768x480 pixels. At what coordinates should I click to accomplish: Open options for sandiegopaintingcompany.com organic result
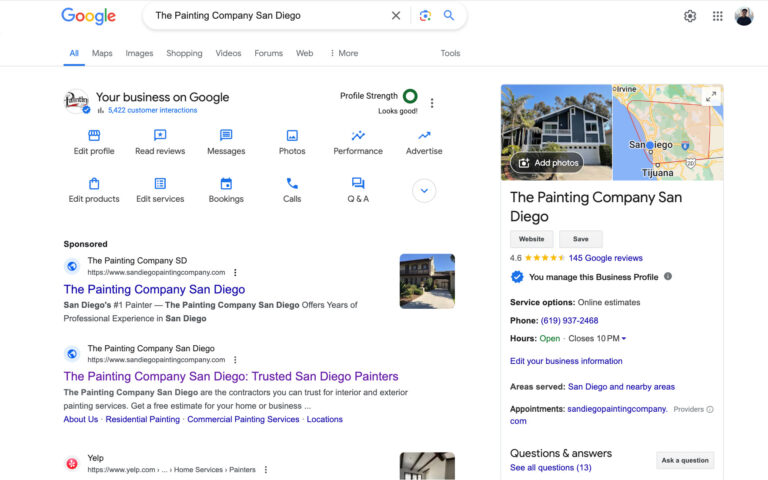(x=235, y=360)
